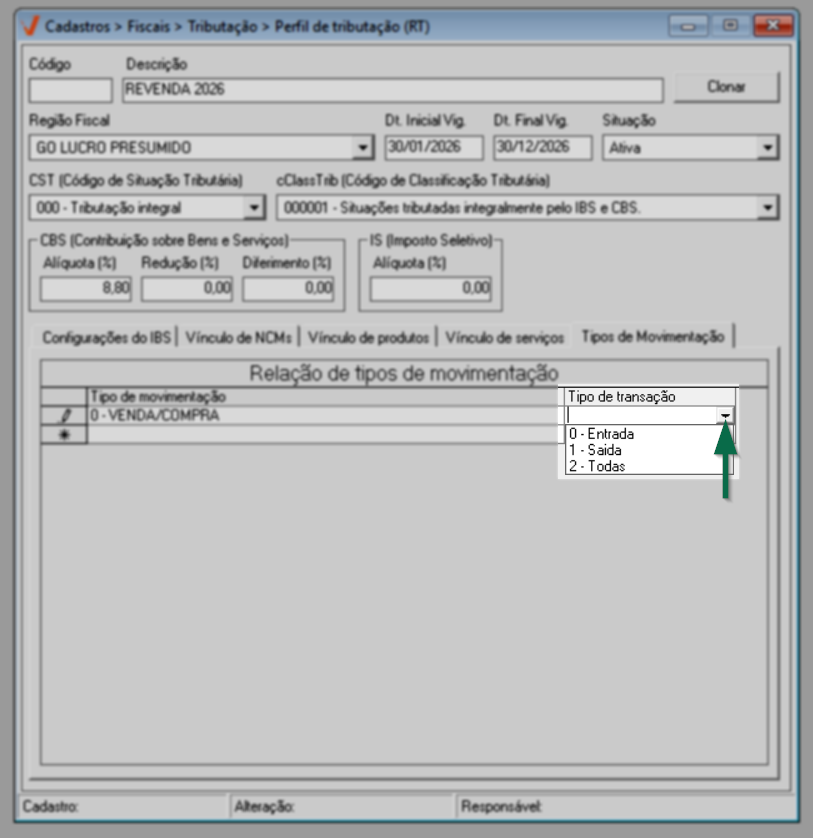This screenshot has width=813, height=838.
Task: Close the Perfil de tributação window
Action: coord(773,26)
